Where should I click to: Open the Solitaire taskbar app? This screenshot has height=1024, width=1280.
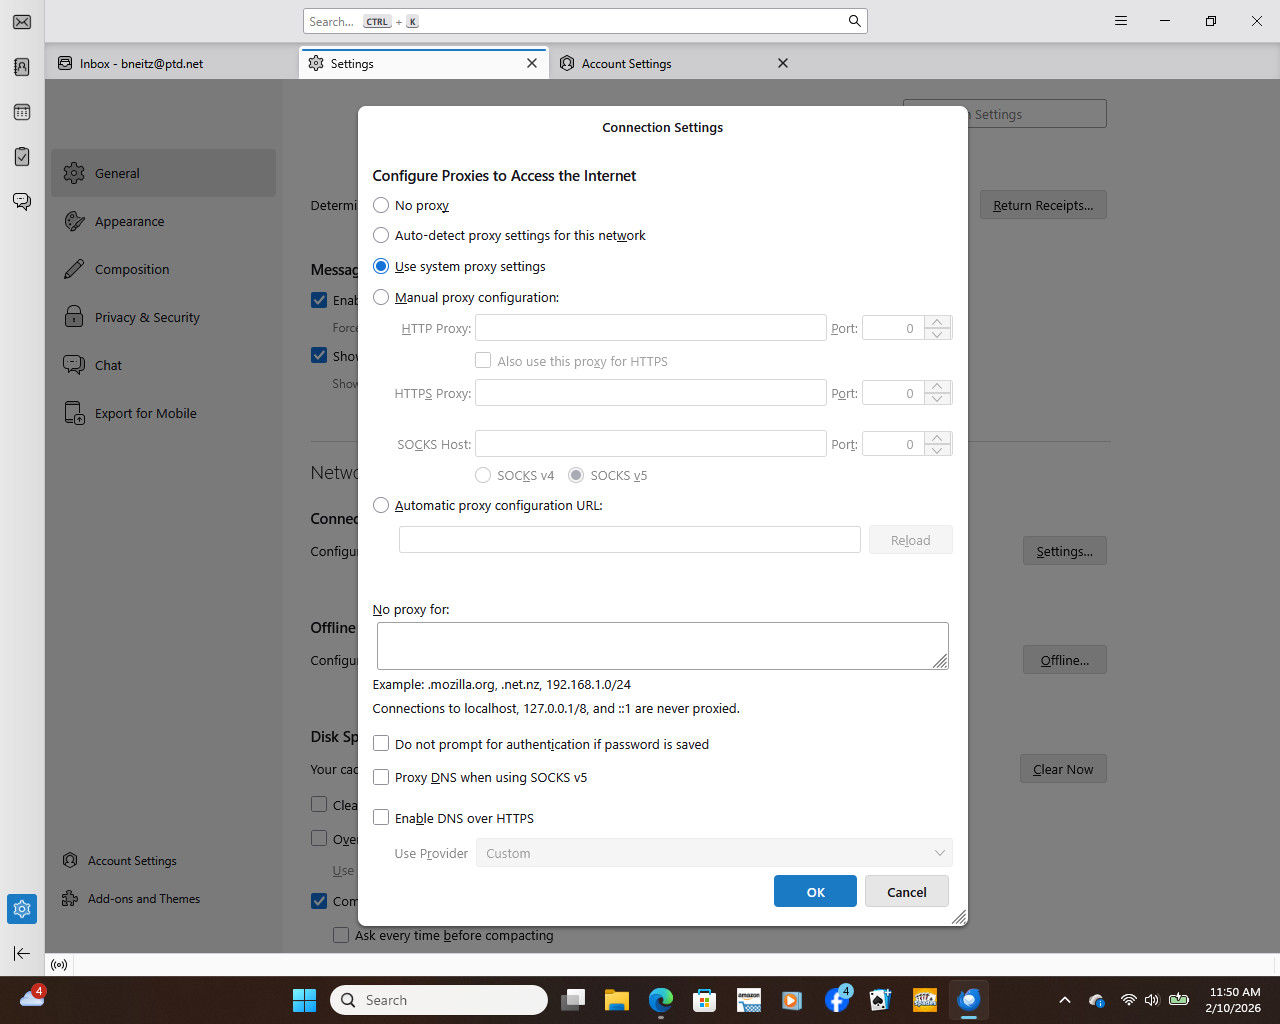[x=880, y=1000]
